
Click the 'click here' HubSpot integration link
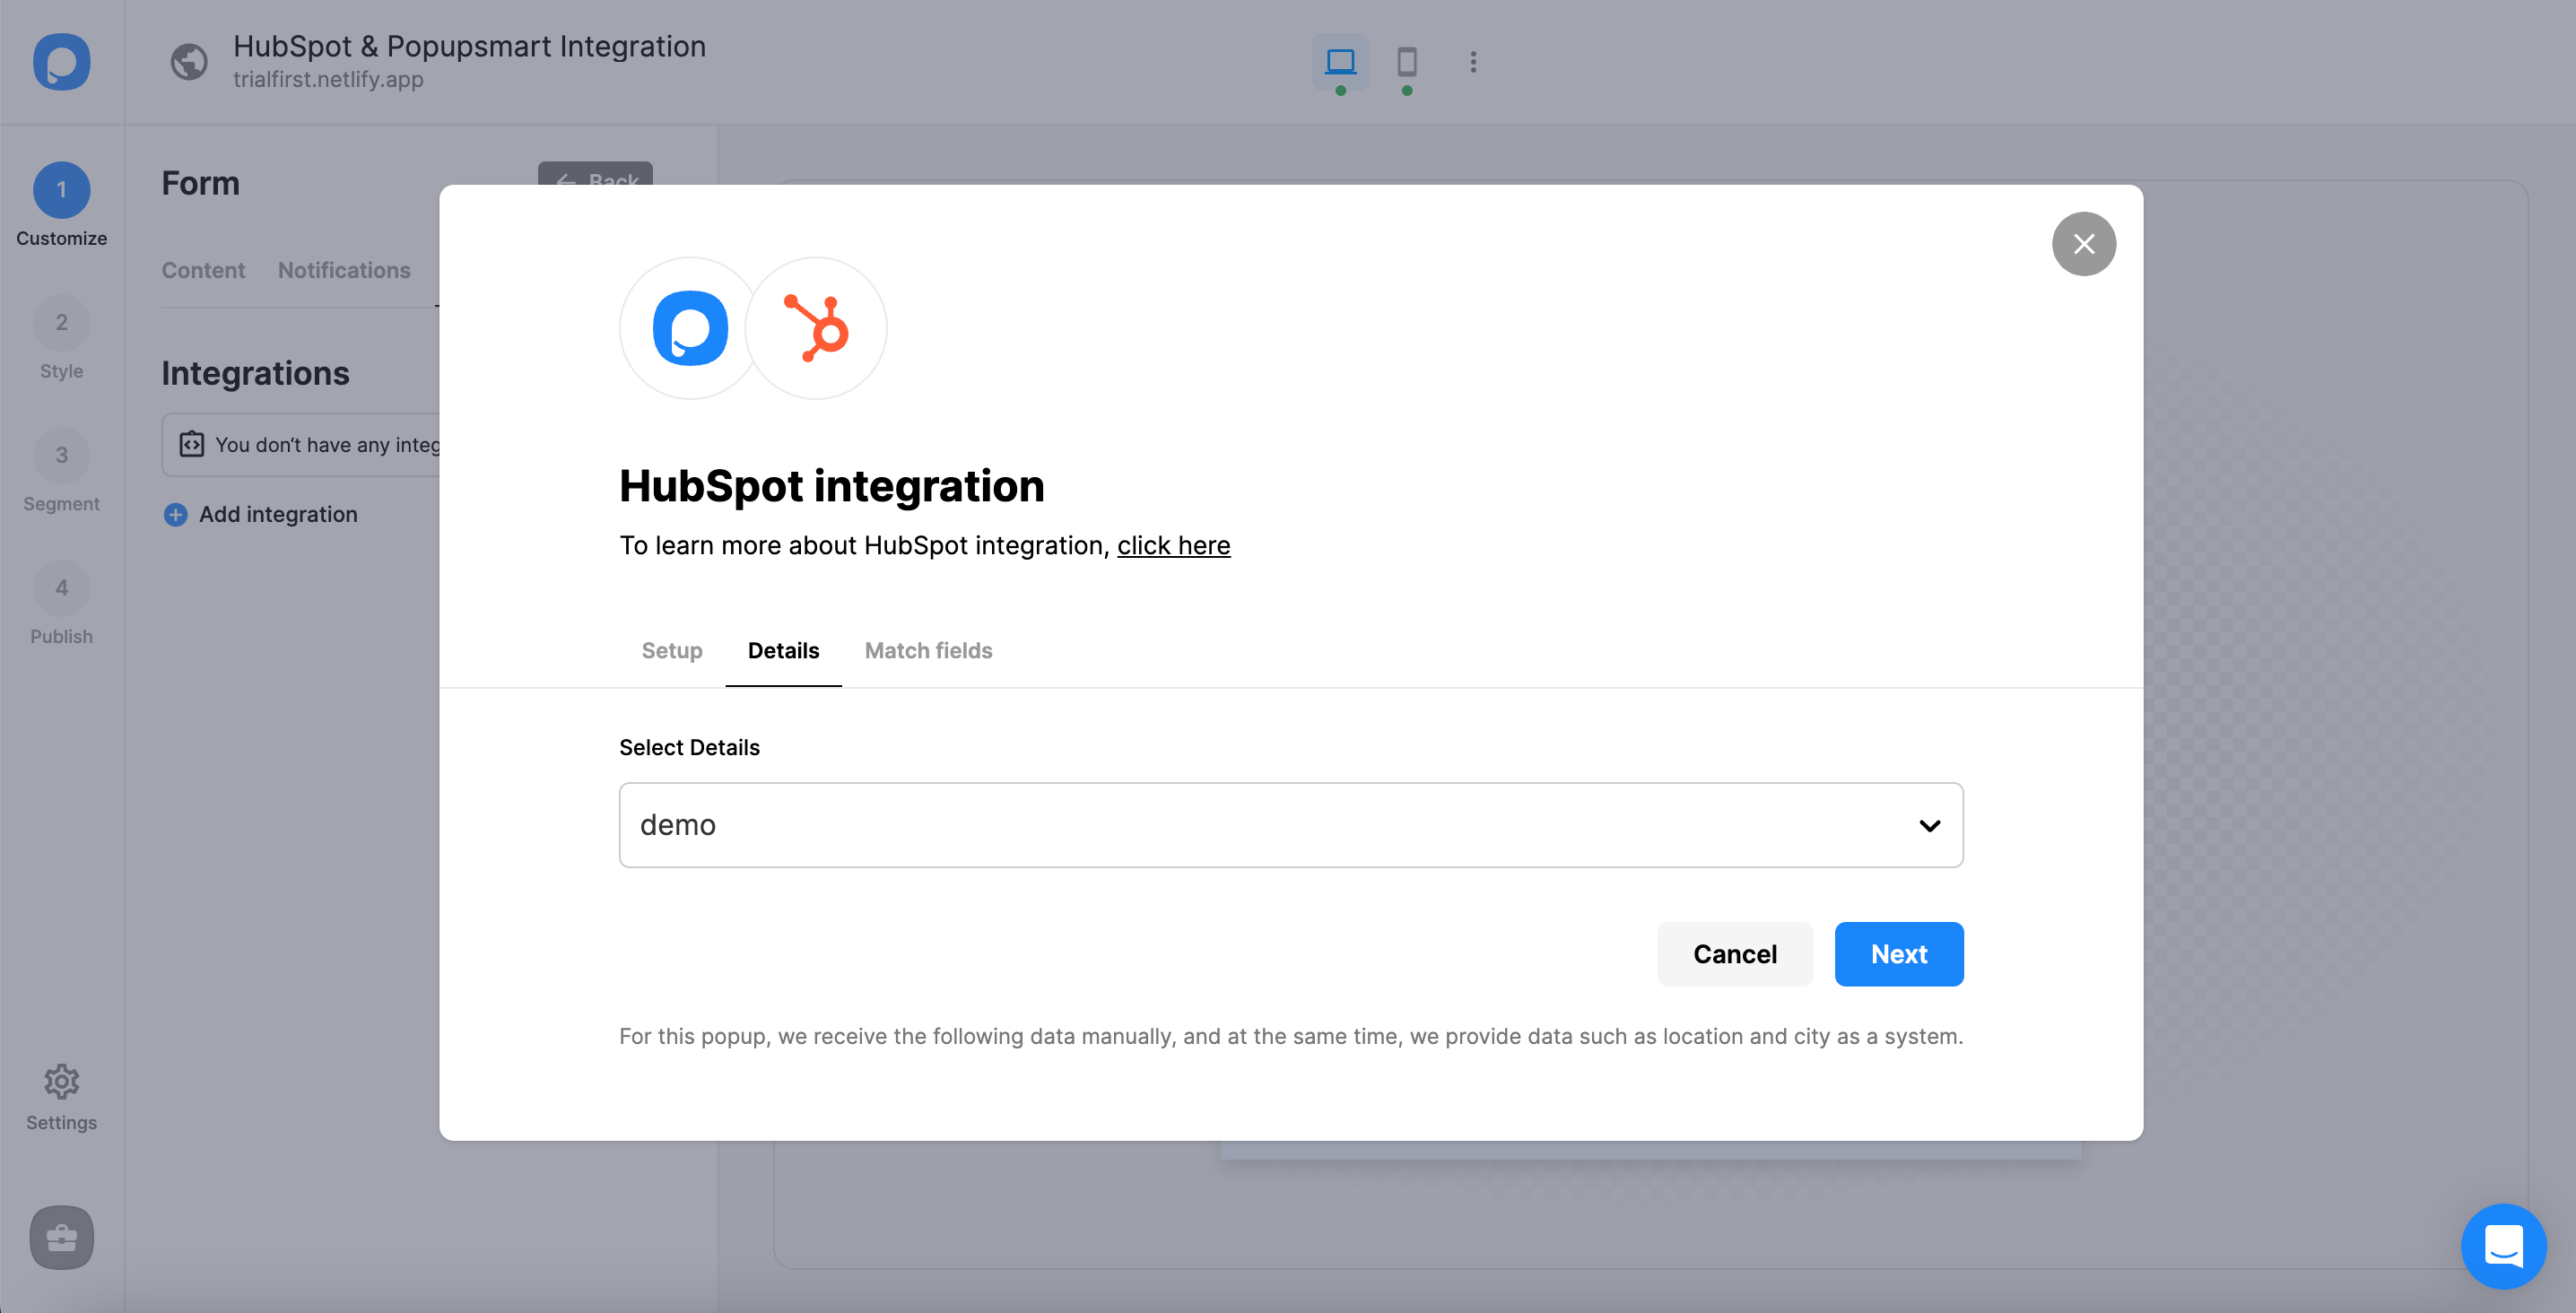(x=1174, y=544)
